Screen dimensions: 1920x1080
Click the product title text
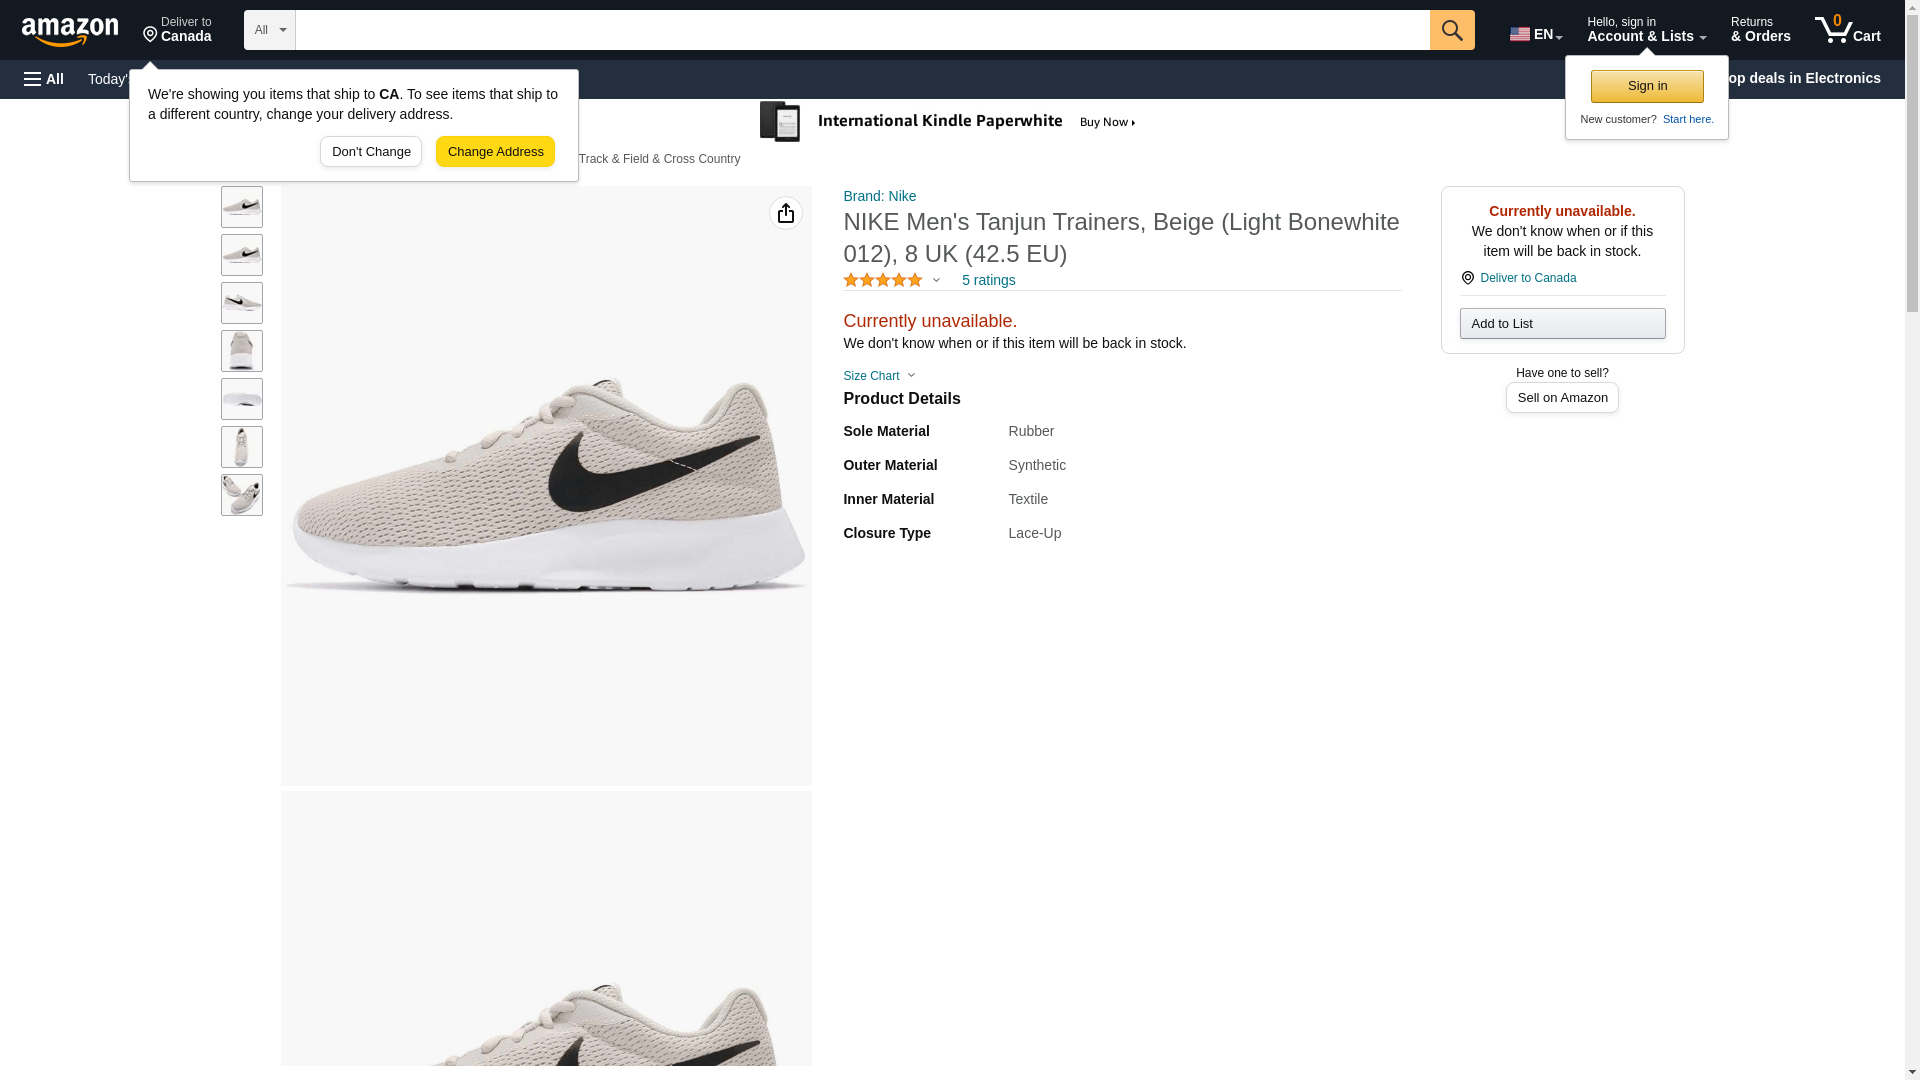(1121, 238)
